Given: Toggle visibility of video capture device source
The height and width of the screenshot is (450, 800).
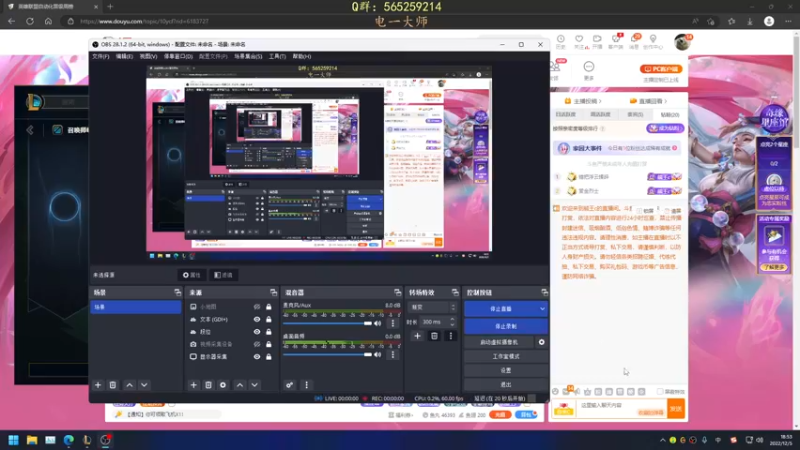Looking at the screenshot, I should coord(257,344).
